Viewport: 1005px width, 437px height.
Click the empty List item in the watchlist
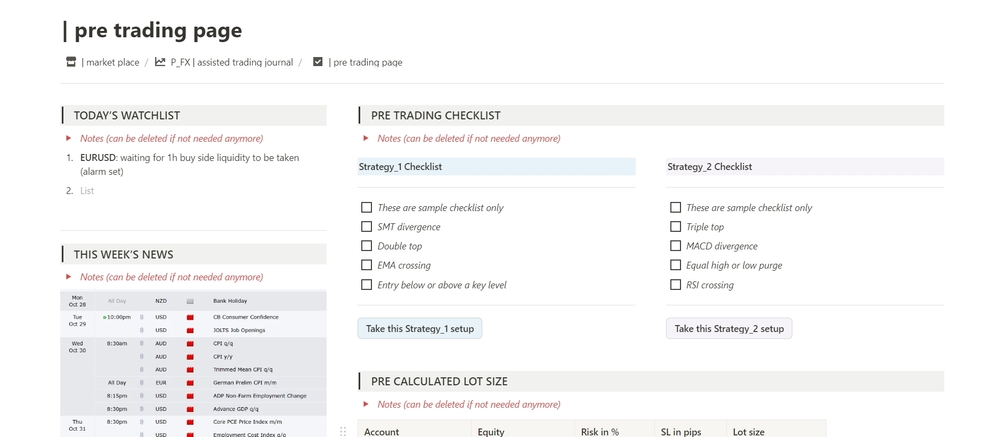coord(87,191)
